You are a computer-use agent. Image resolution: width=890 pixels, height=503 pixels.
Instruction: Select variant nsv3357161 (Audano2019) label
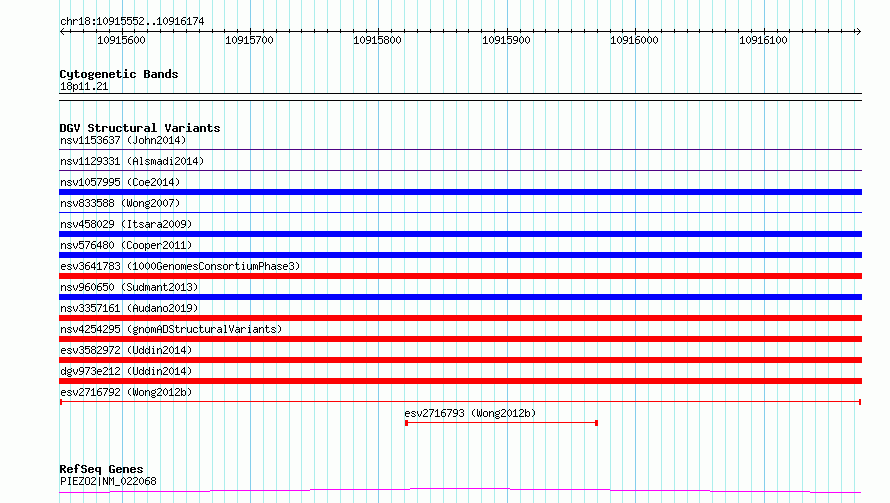pos(129,308)
